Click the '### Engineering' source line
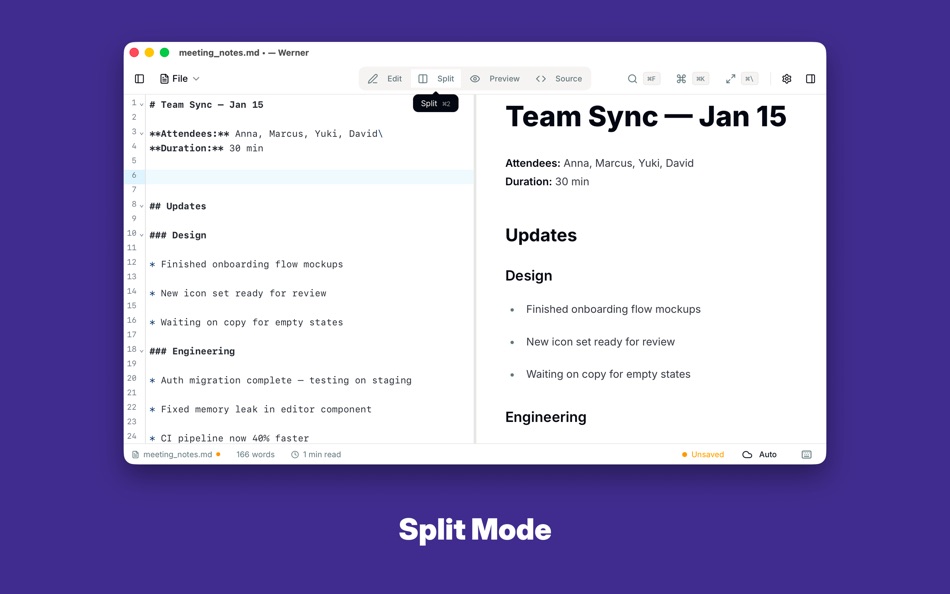The height and width of the screenshot is (594, 950). pyautogui.click(x=192, y=351)
